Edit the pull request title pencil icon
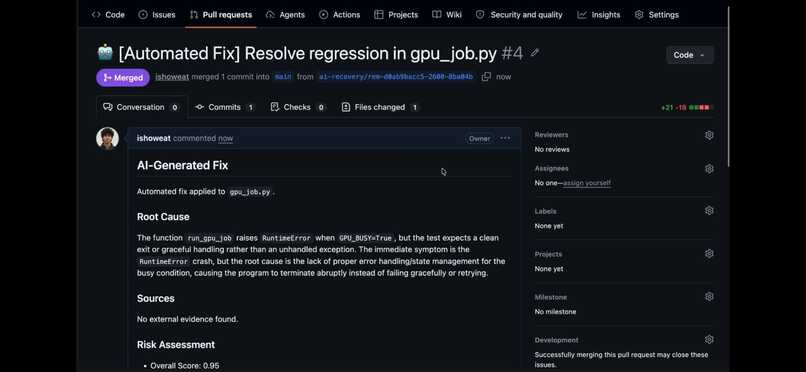This screenshot has width=806, height=372. pos(535,53)
